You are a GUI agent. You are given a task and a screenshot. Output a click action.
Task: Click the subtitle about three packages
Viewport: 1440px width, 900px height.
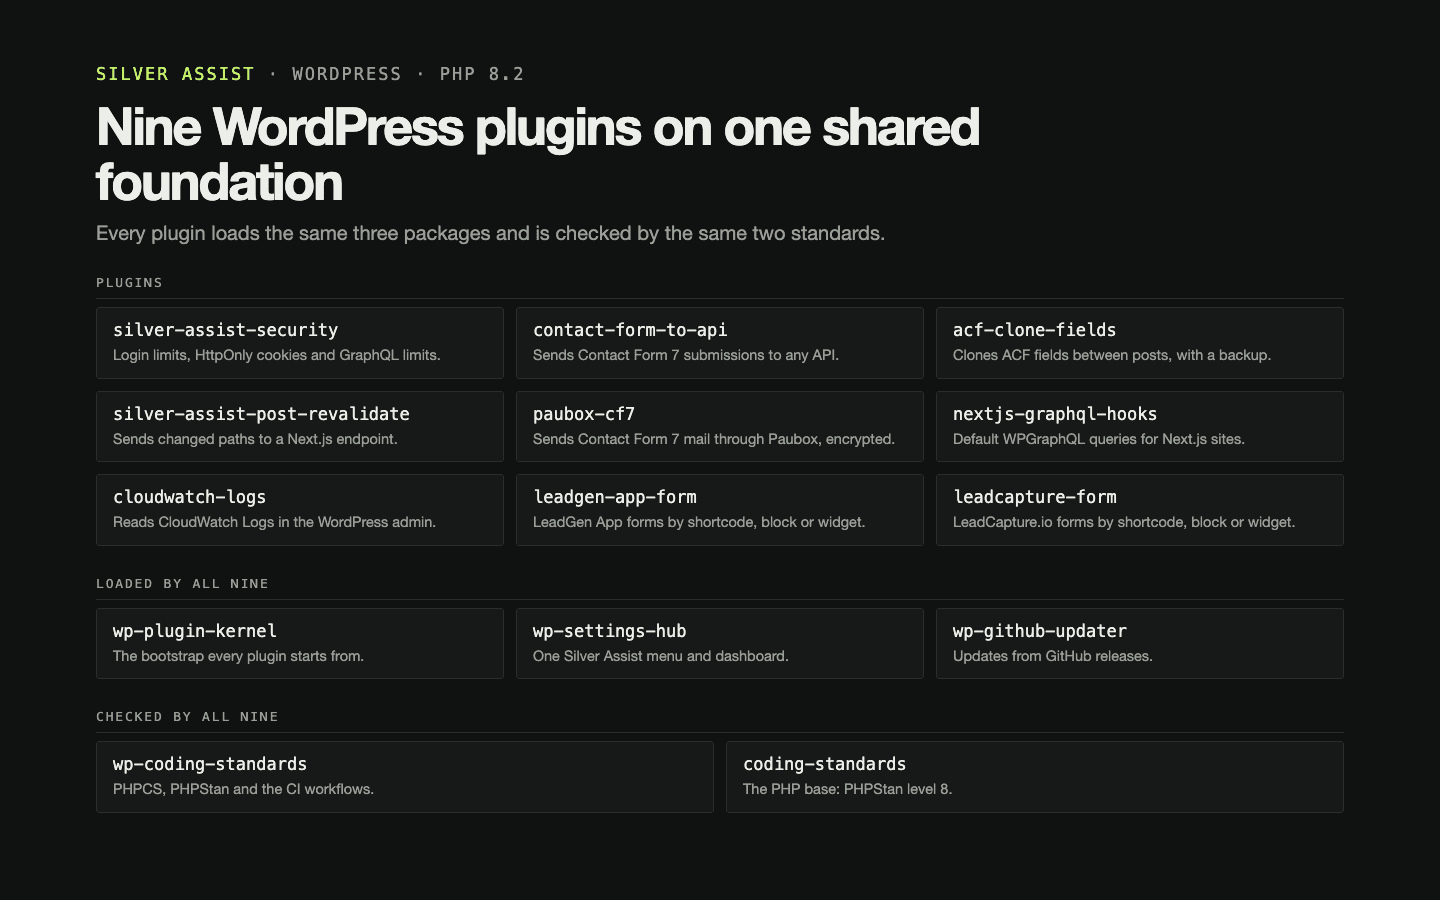point(490,233)
